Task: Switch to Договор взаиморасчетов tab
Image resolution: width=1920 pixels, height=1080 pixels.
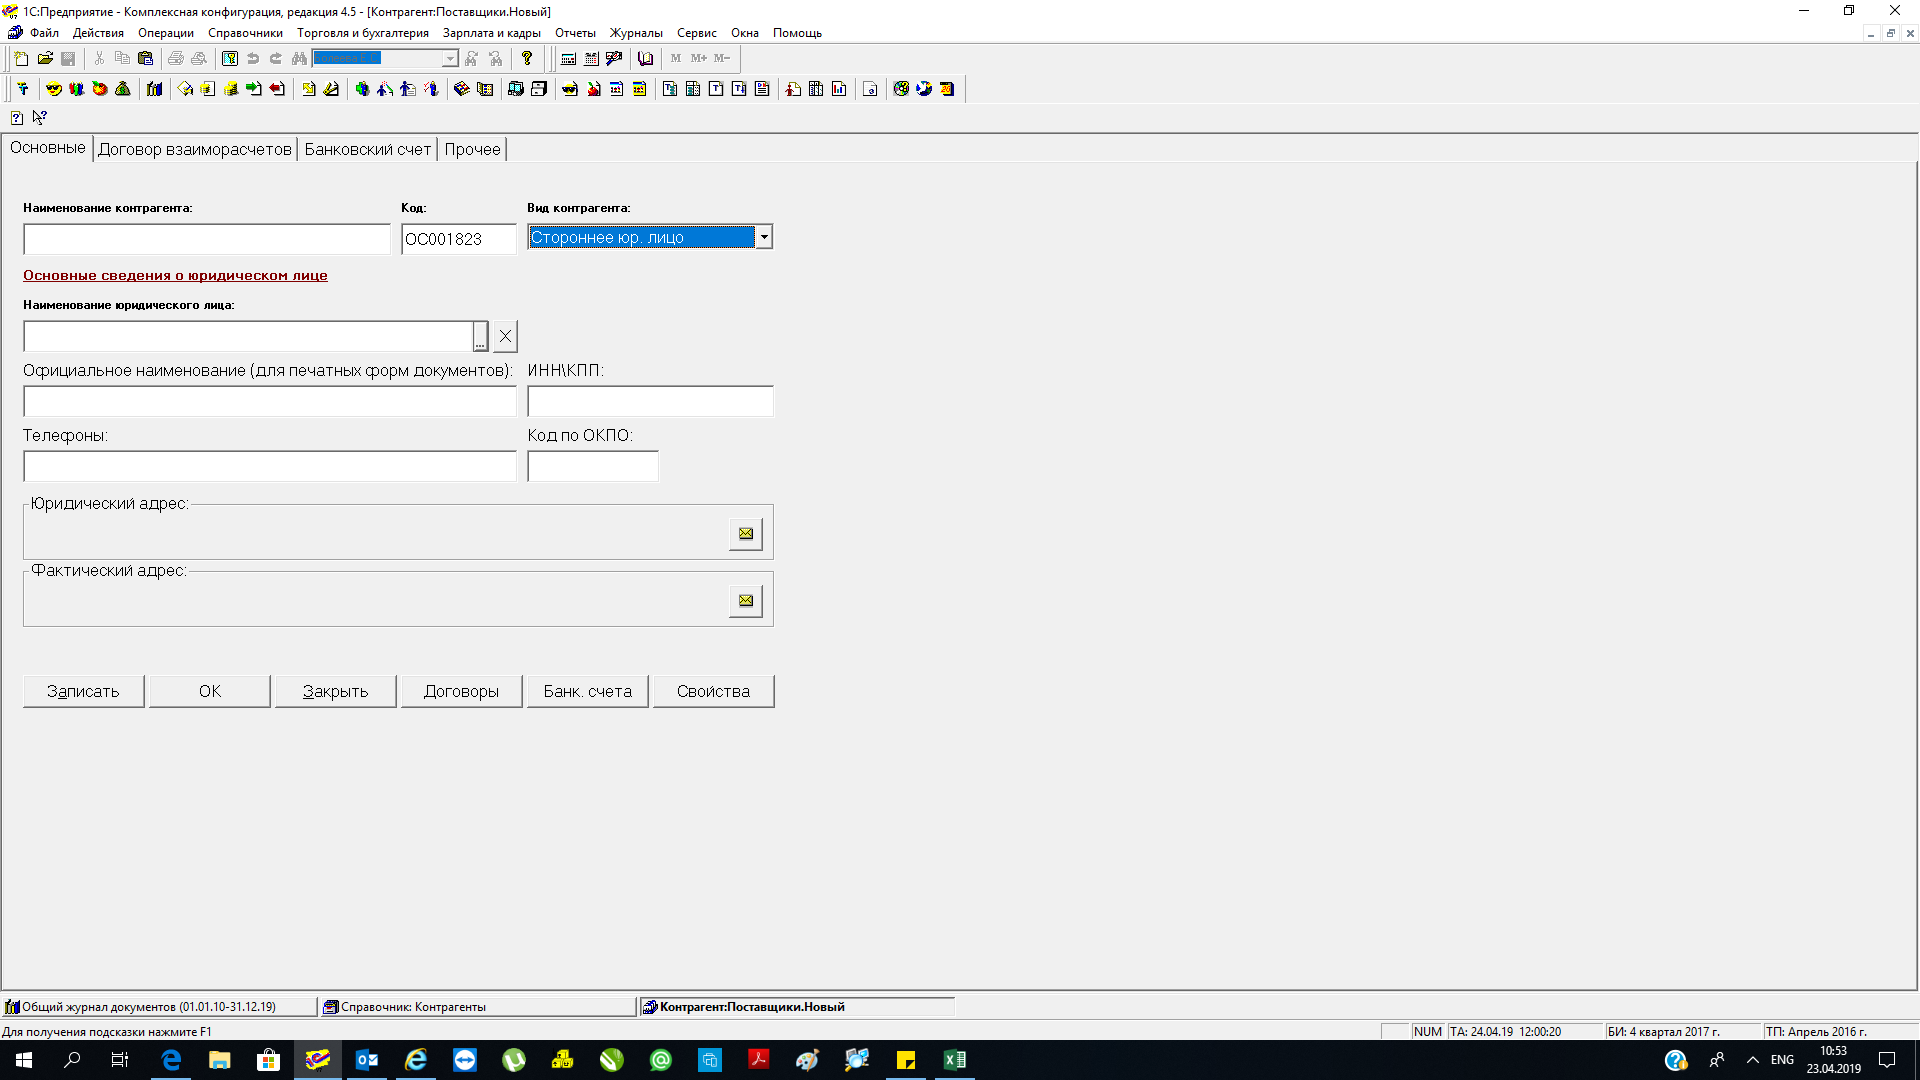Action: pyautogui.click(x=195, y=149)
